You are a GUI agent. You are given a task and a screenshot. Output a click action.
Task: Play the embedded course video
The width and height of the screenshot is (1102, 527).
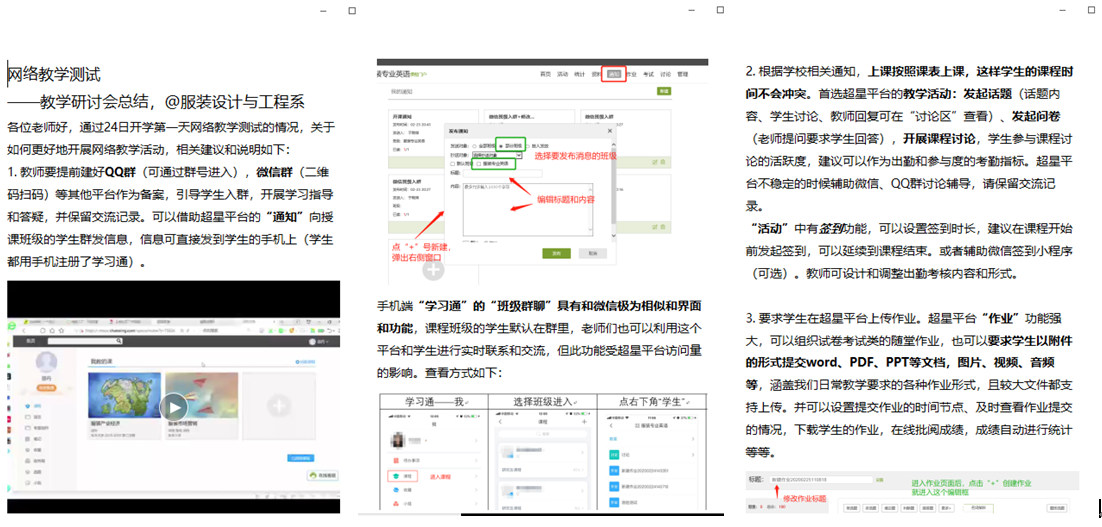click(174, 406)
